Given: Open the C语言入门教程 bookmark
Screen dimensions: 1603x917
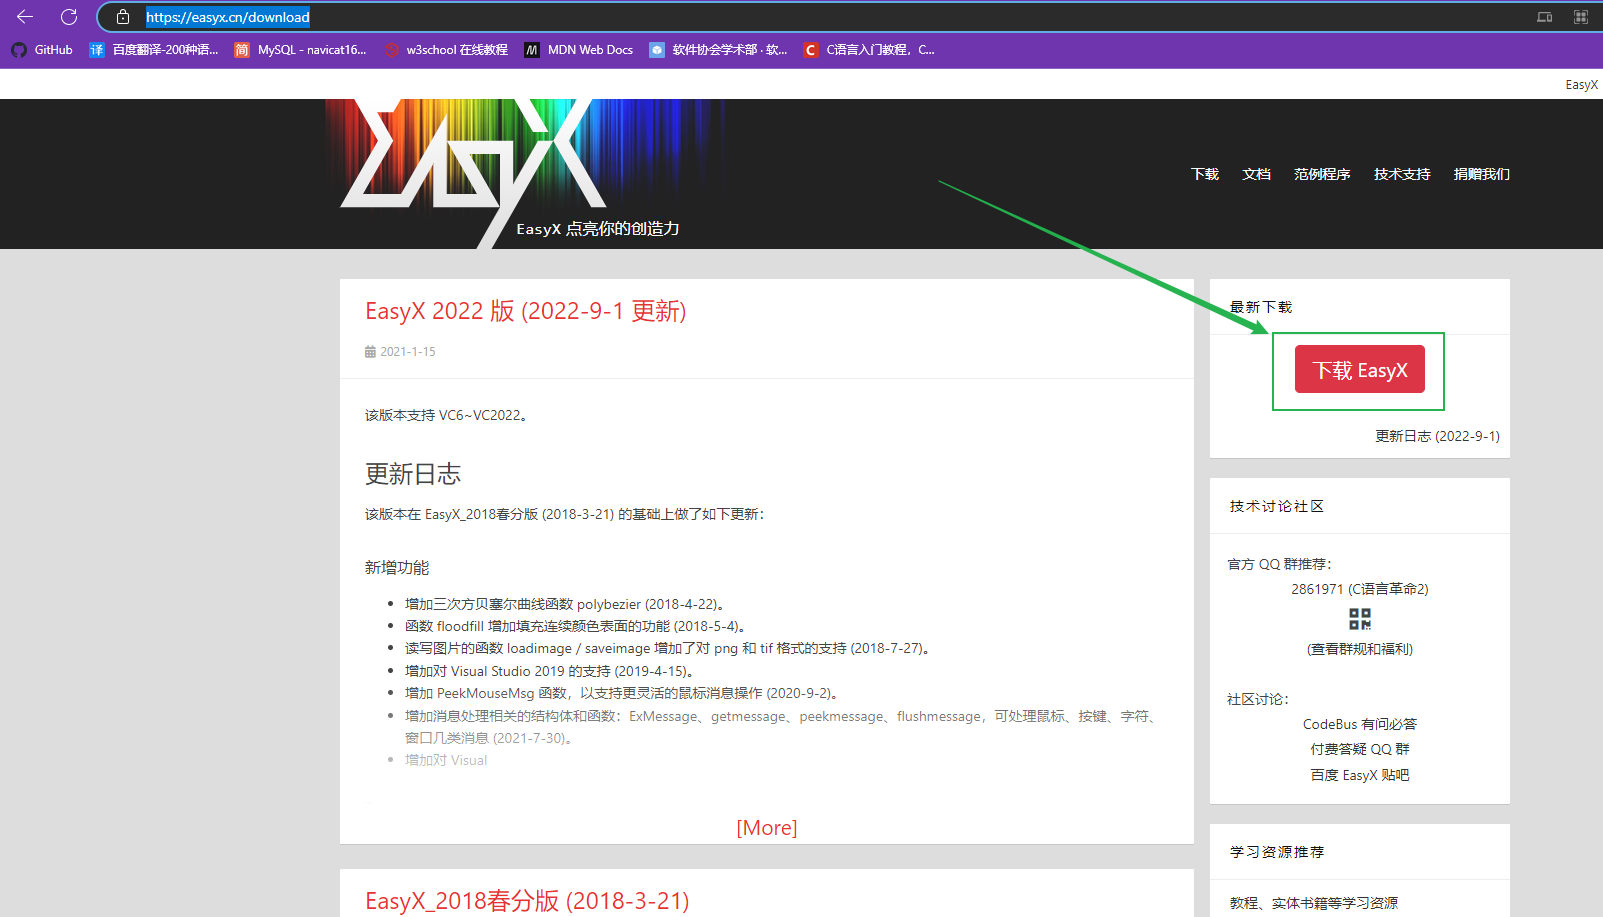Looking at the screenshot, I should point(869,50).
